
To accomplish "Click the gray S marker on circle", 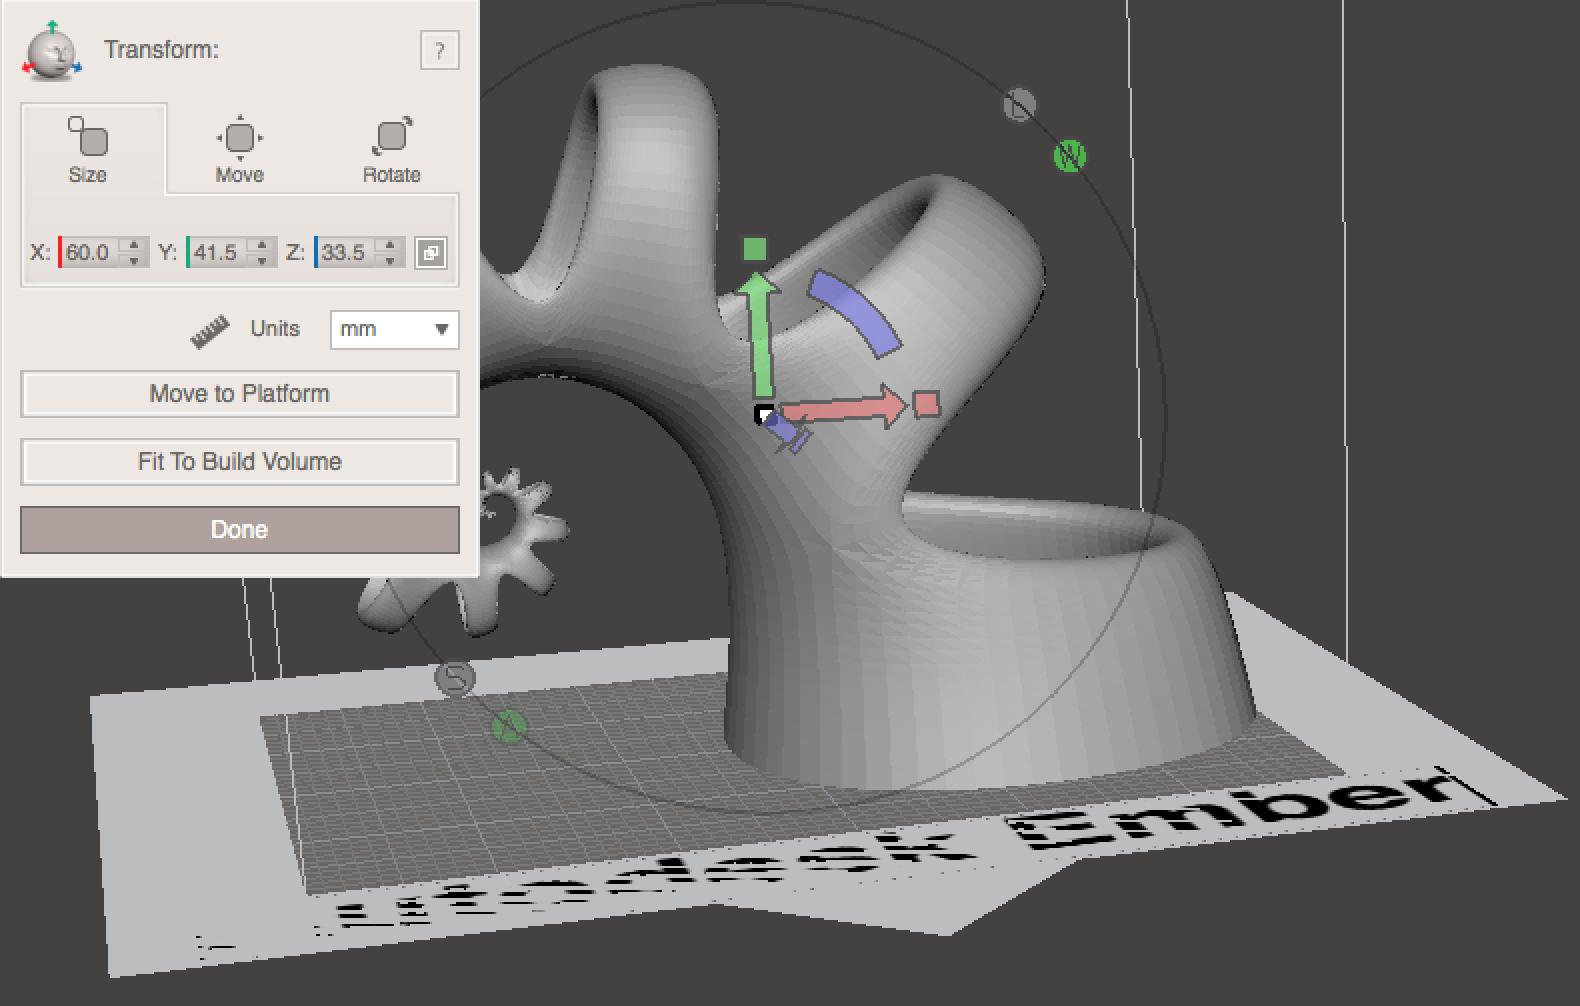I will pyautogui.click(x=456, y=678).
